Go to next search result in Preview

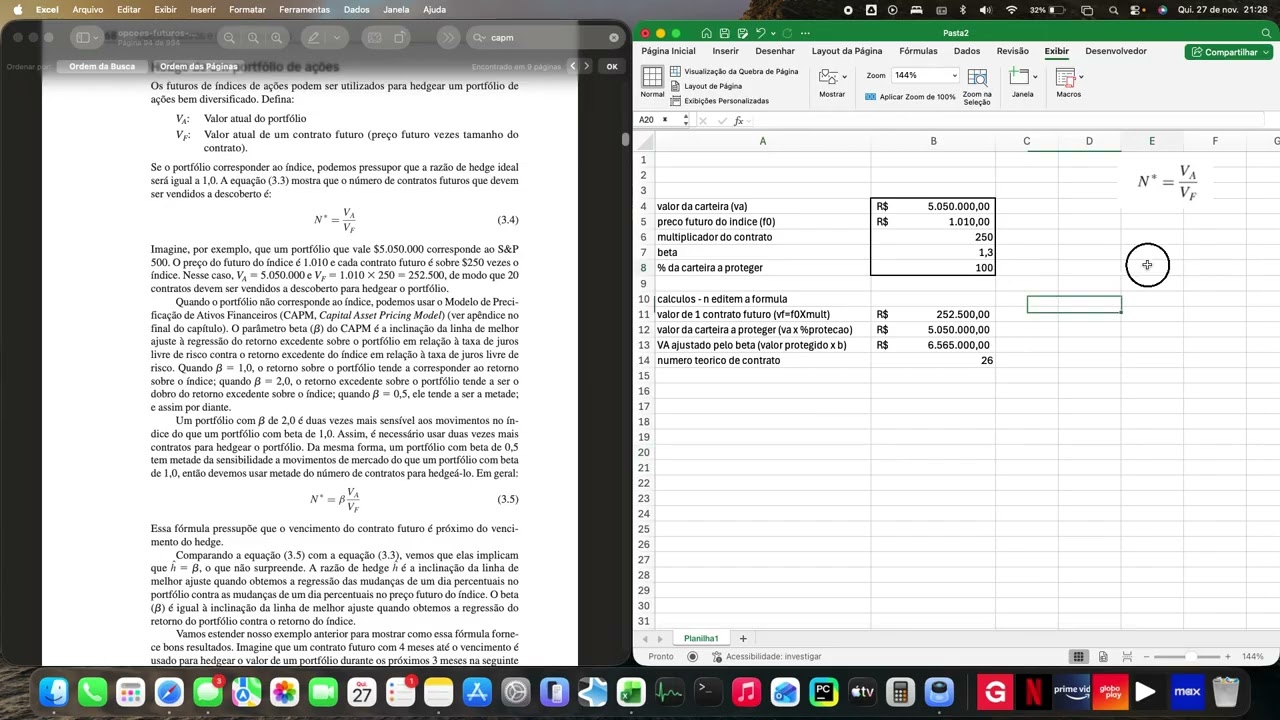(x=587, y=66)
